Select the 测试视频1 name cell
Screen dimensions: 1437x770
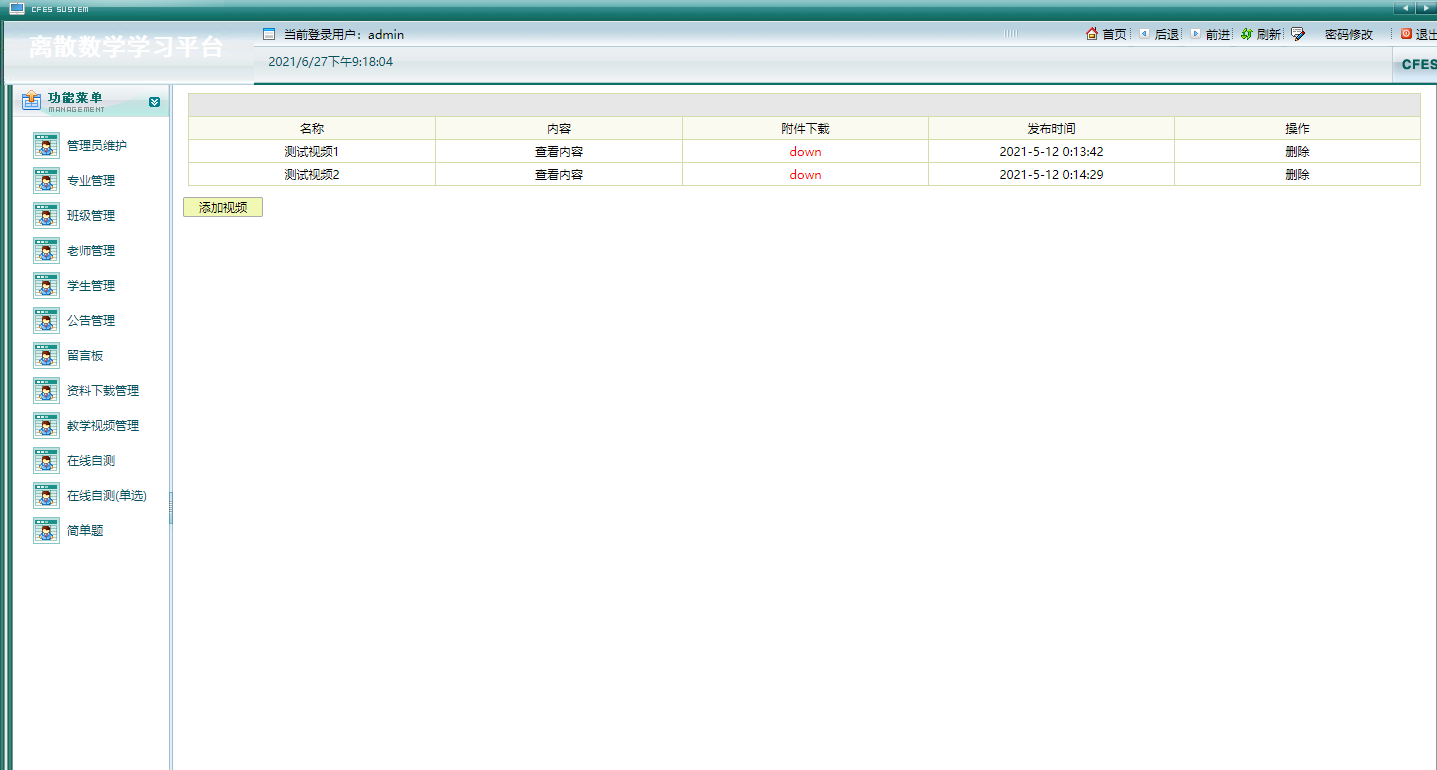[312, 152]
